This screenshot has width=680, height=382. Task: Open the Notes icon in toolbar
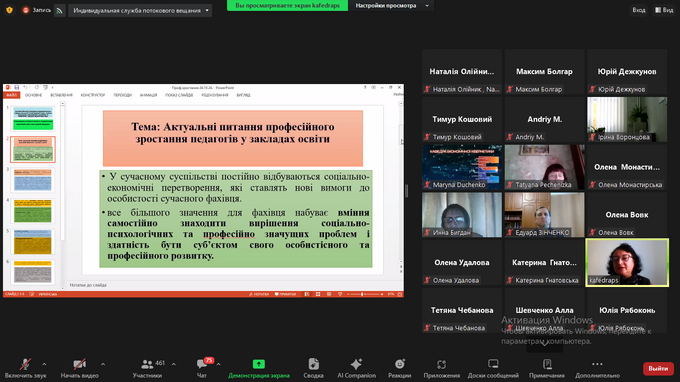[547, 364]
